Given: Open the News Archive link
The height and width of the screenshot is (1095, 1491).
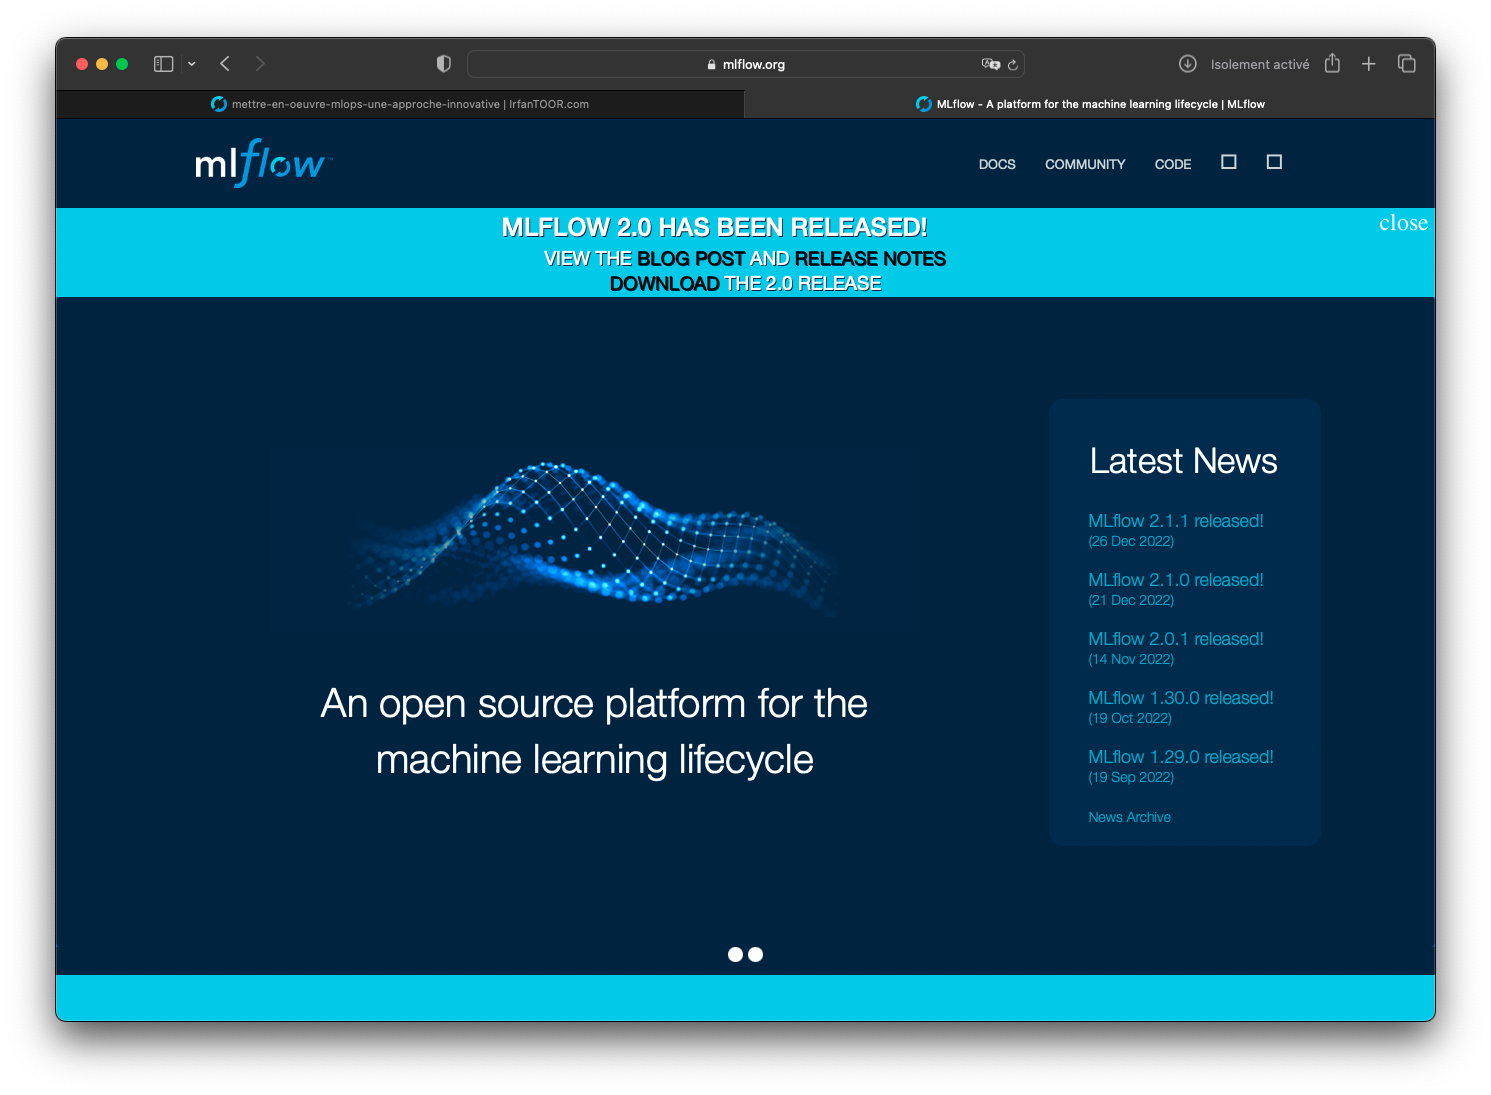Looking at the screenshot, I should (1129, 817).
